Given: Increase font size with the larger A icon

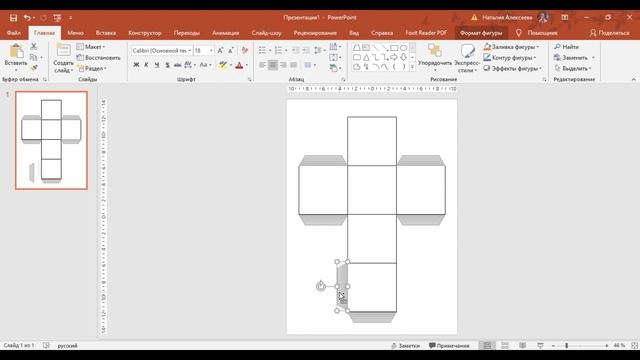Looking at the screenshot, I should click(220, 51).
